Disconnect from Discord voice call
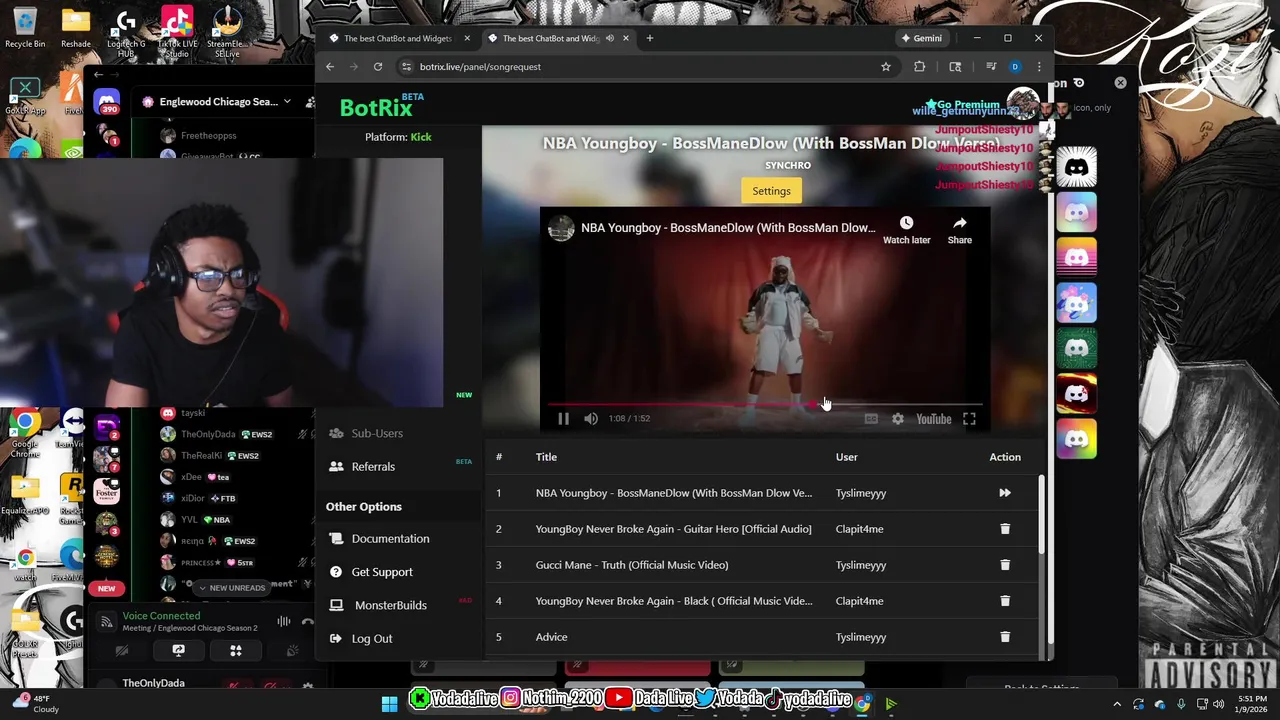Screen dimensions: 1280x720 coord(308,622)
